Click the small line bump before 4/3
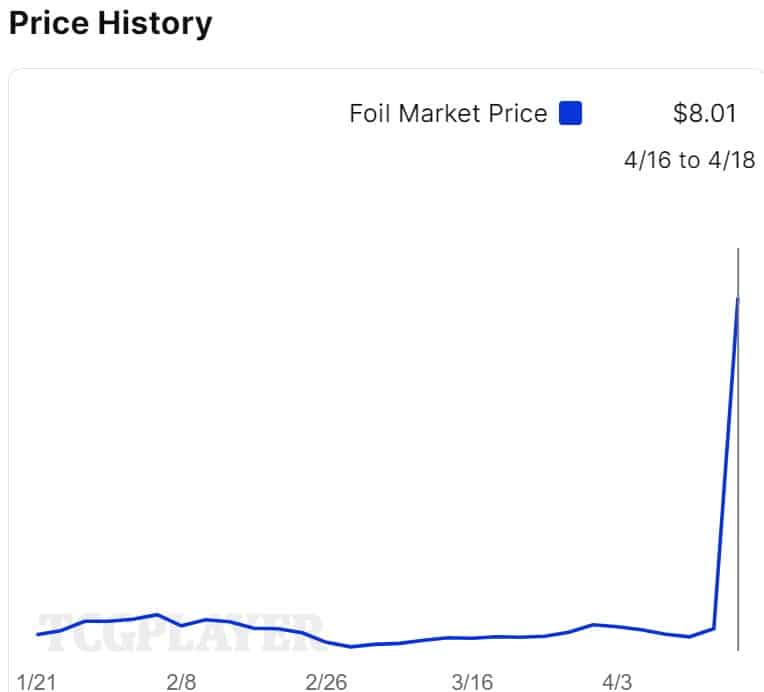 coord(594,624)
